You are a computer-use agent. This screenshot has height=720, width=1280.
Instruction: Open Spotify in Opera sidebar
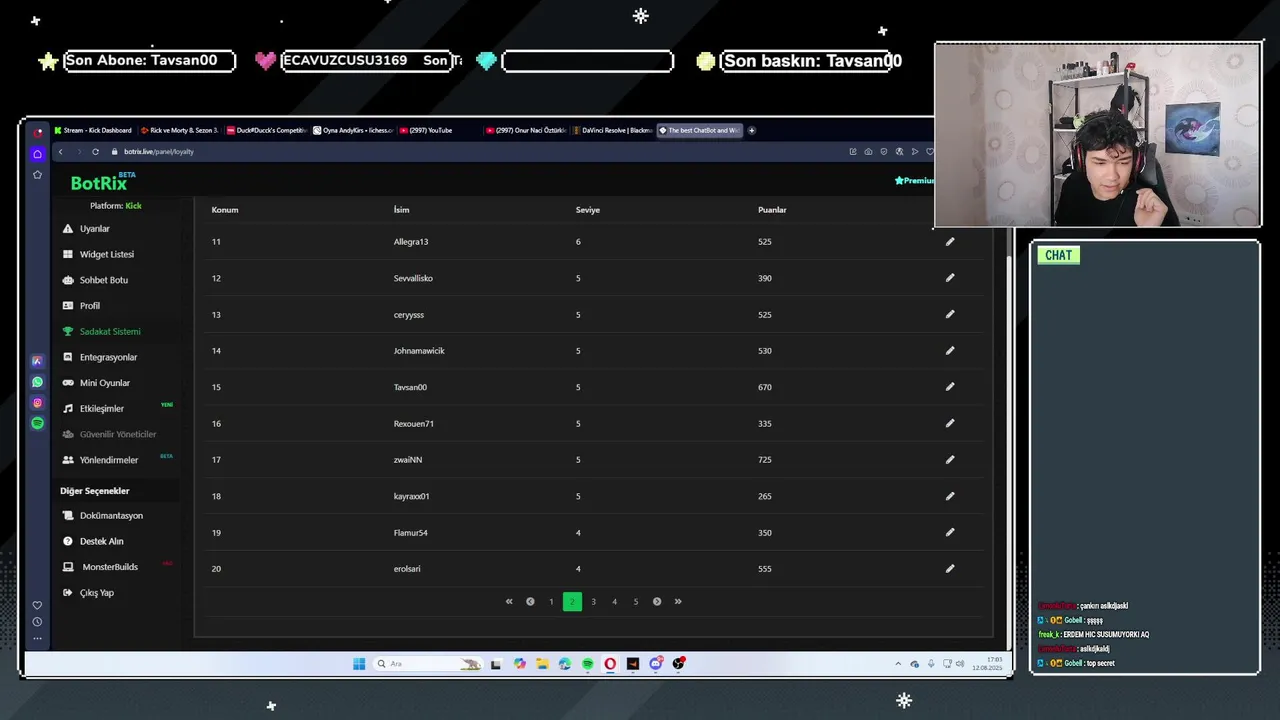(x=37, y=423)
